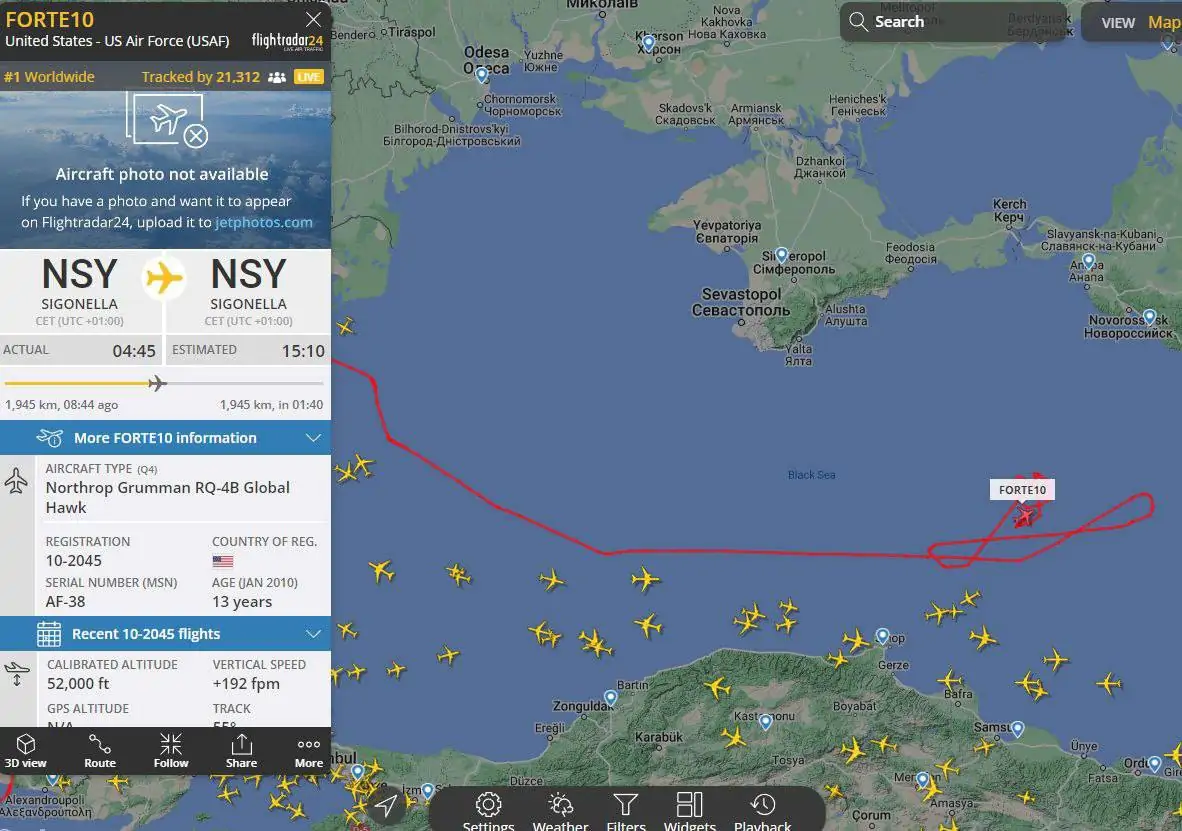The height and width of the screenshot is (831, 1182).
Task: Open the Filters funnel tool
Action: click(x=626, y=811)
